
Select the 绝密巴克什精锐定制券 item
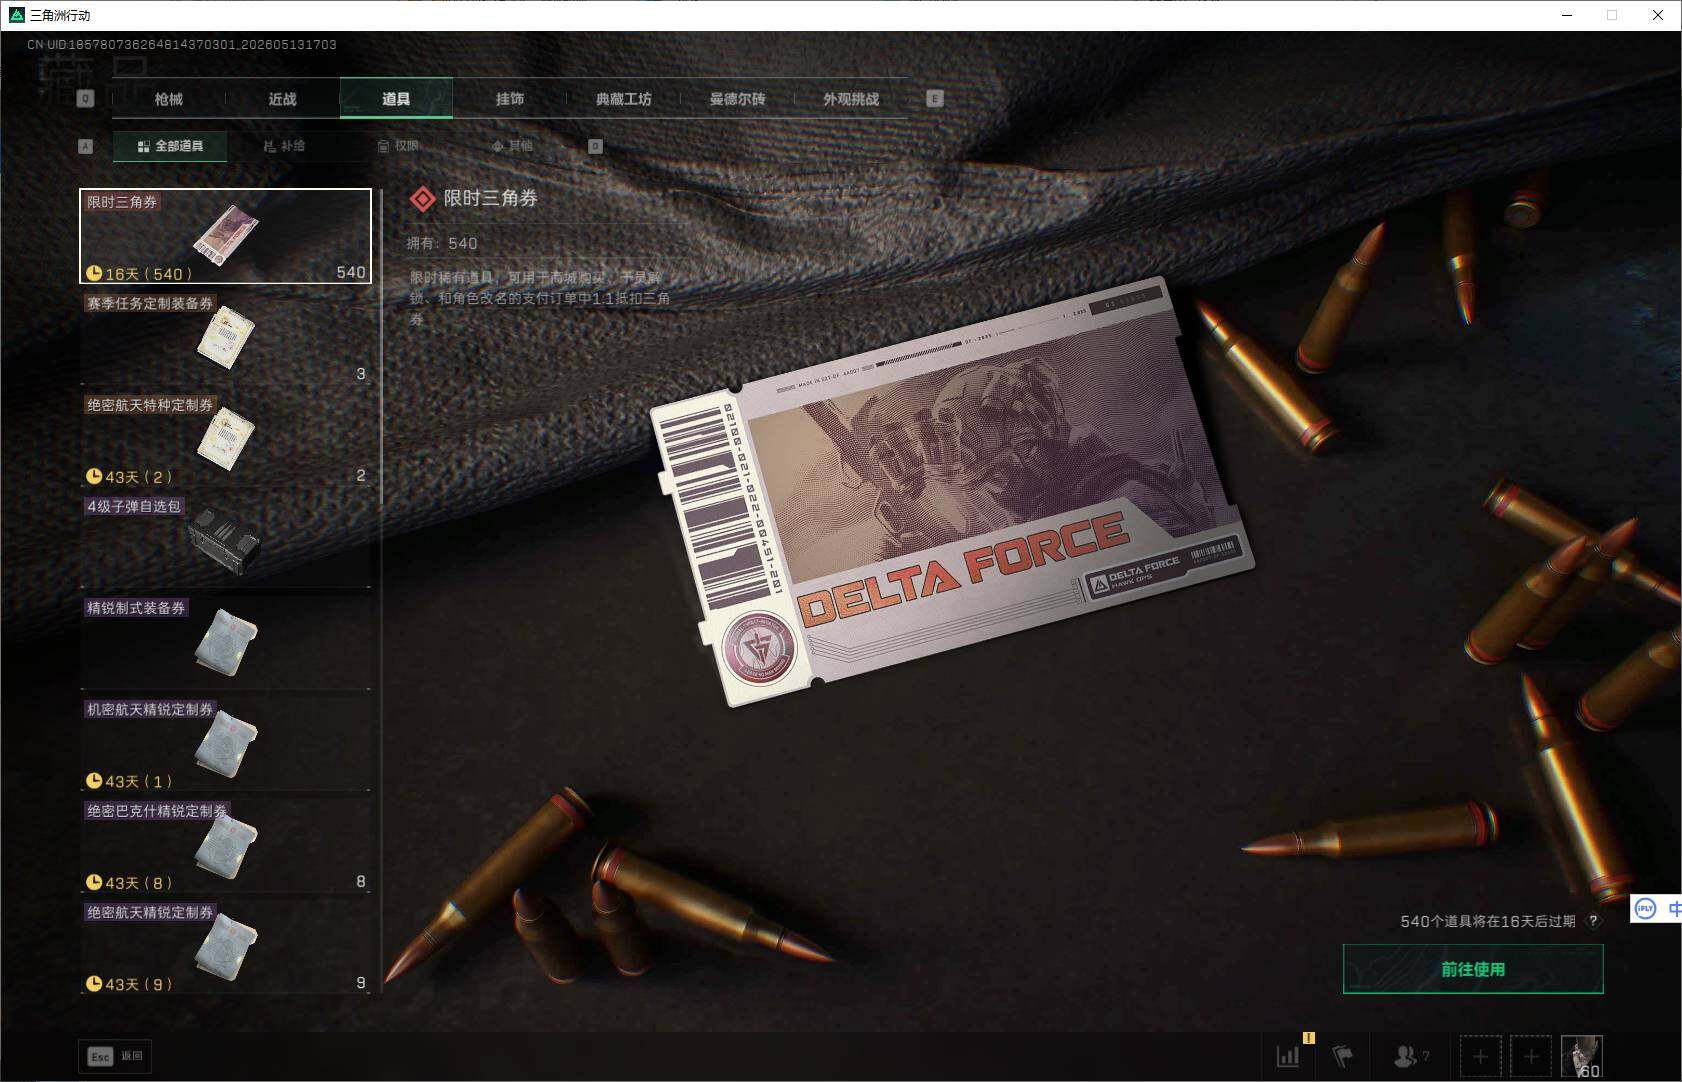point(226,846)
